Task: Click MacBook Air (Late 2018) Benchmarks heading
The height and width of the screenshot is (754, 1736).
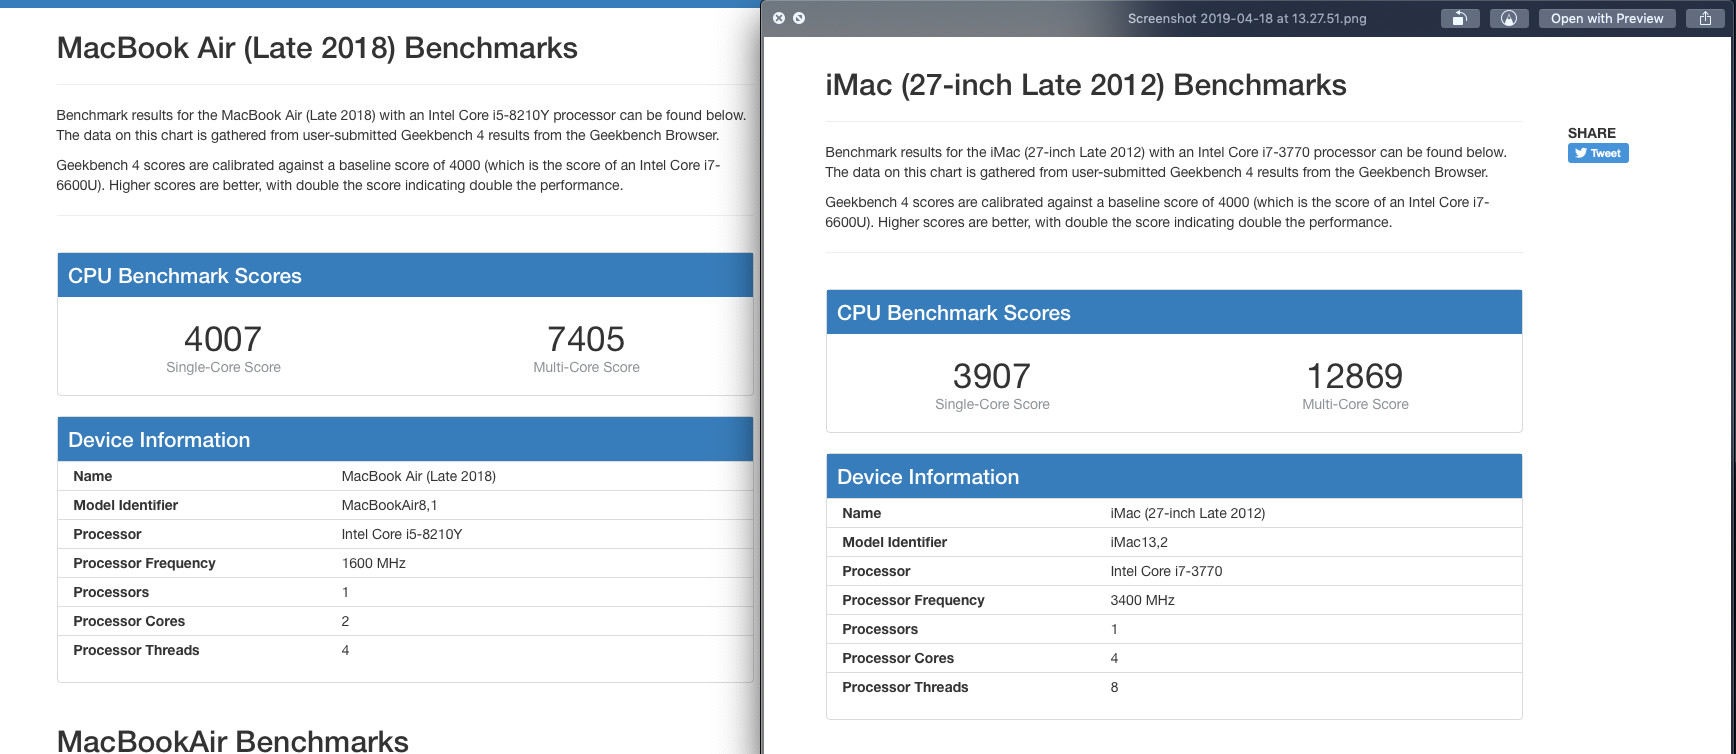Action: (x=317, y=48)
